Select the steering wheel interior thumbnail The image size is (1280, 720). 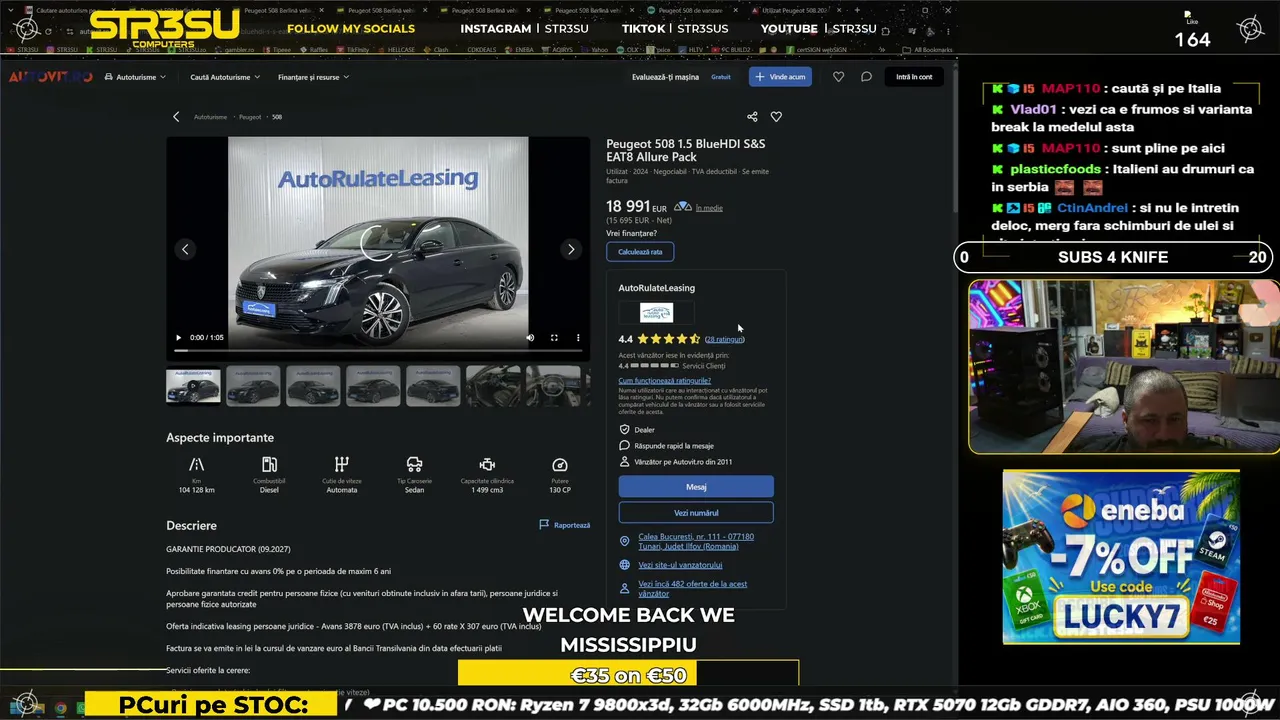(x=553, y=386)
